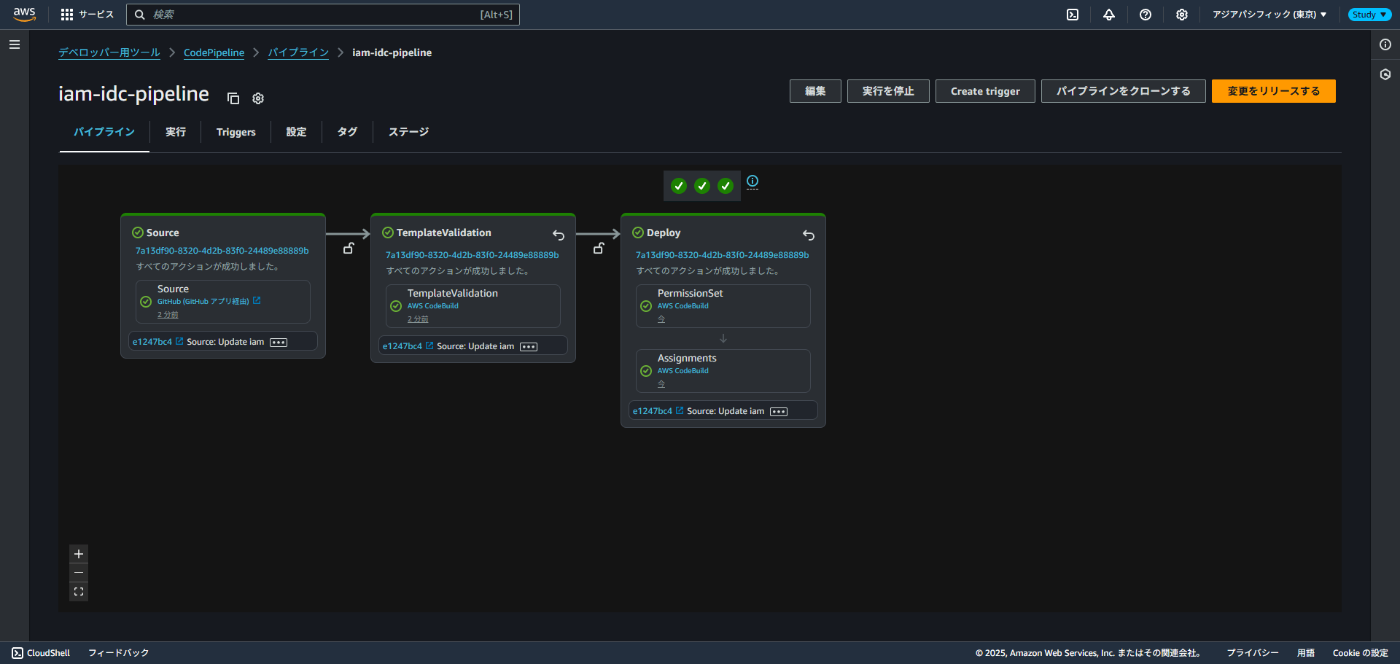
Task: Copy the pipeline name iam-idc-pipeline
Action: pyautogui.click(x=233, y=98)
